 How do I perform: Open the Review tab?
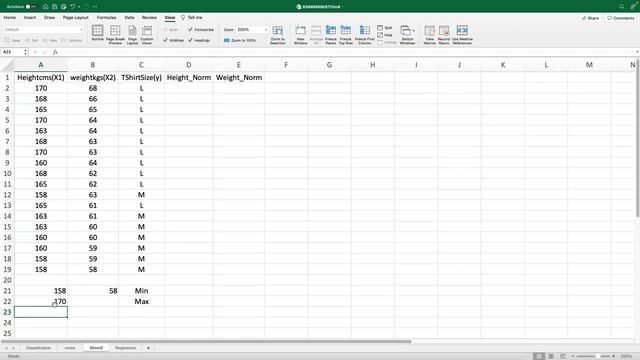click(x=149, y=18)
